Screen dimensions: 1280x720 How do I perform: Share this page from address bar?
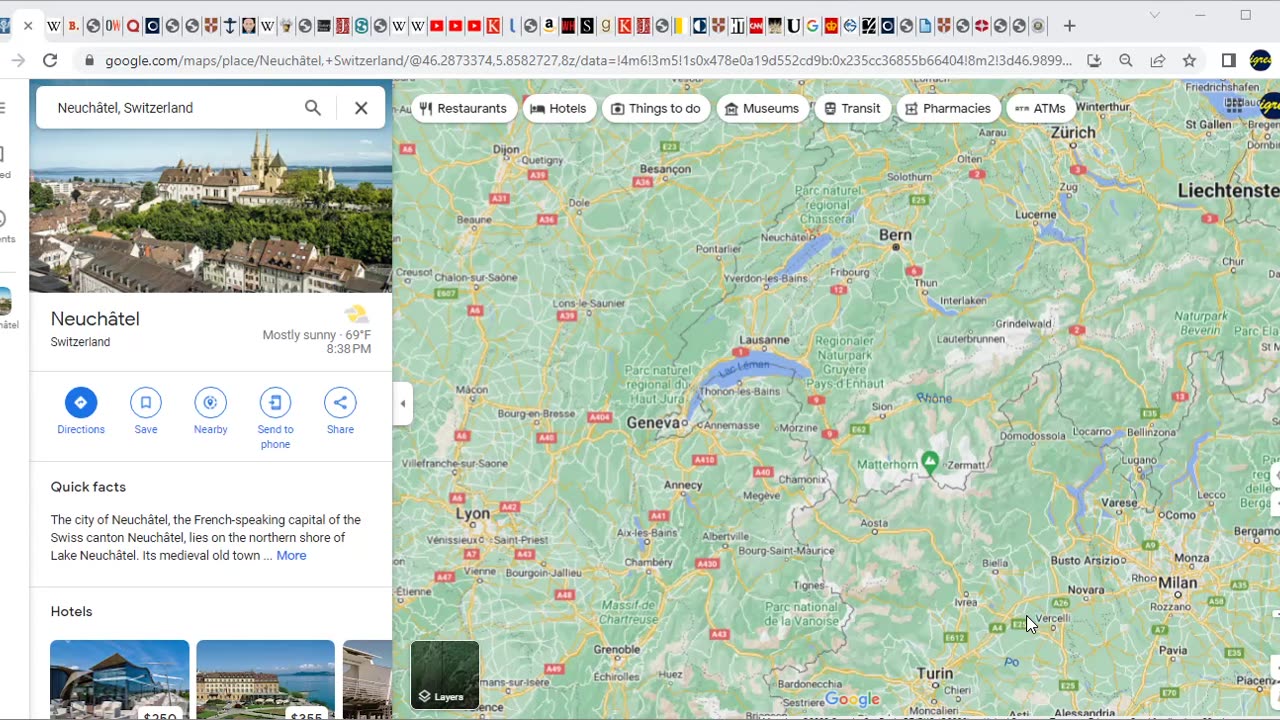[x=1158, y=61]
